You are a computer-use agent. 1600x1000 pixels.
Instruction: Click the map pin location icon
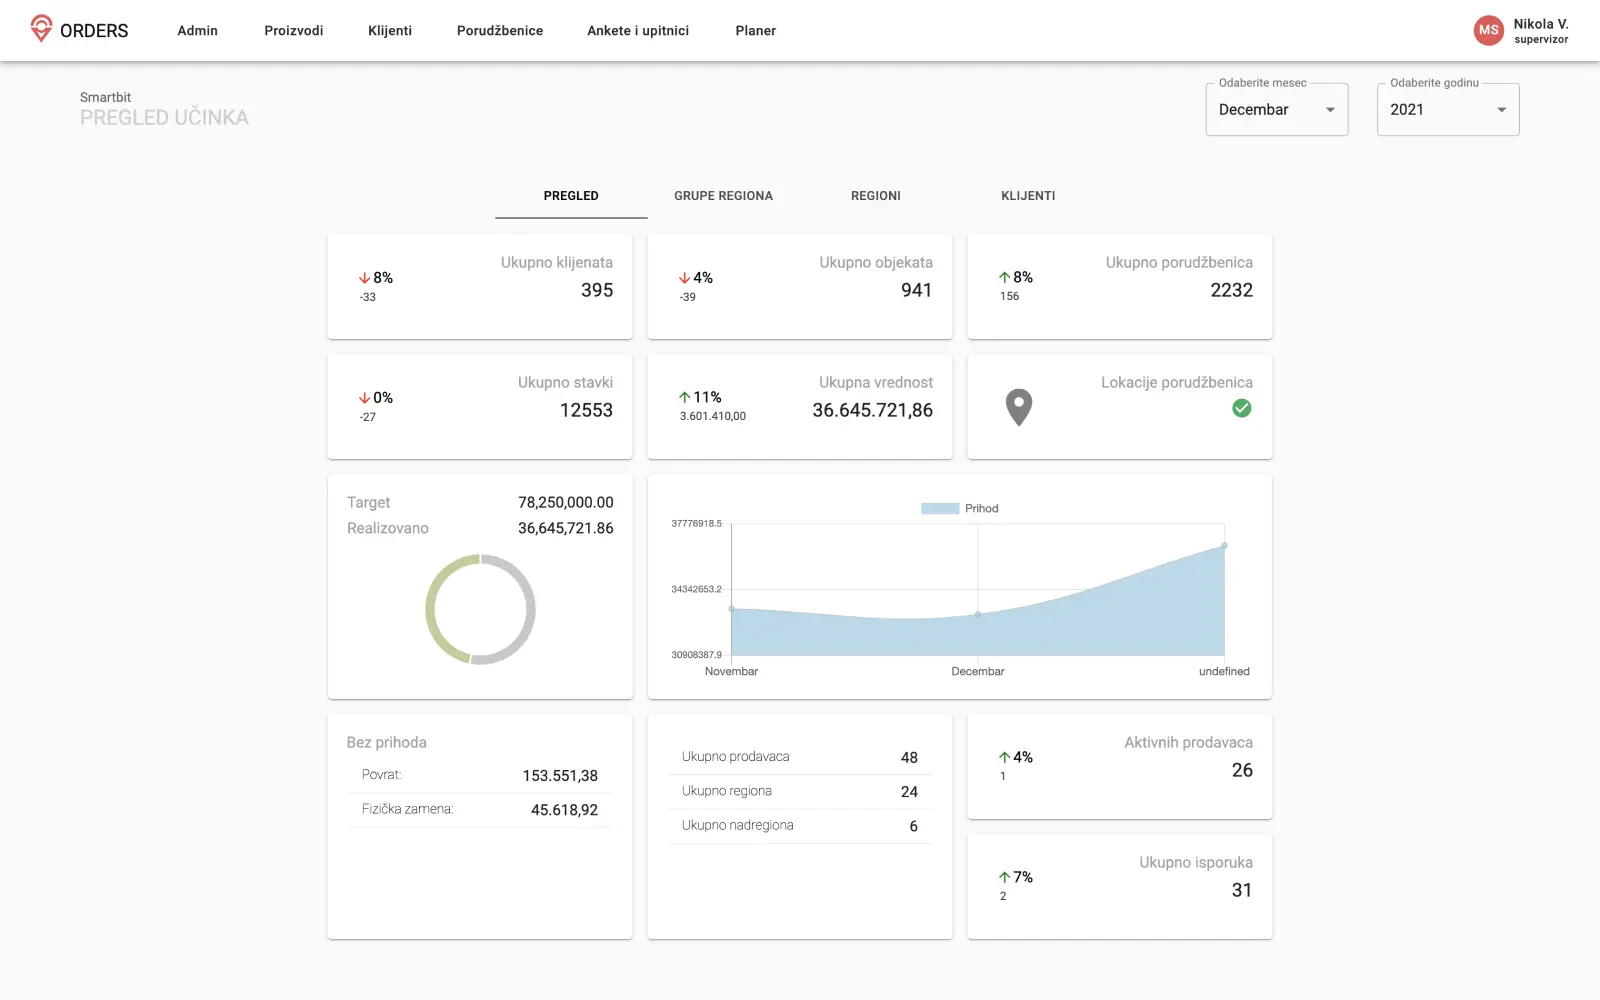pos(1018,407)
